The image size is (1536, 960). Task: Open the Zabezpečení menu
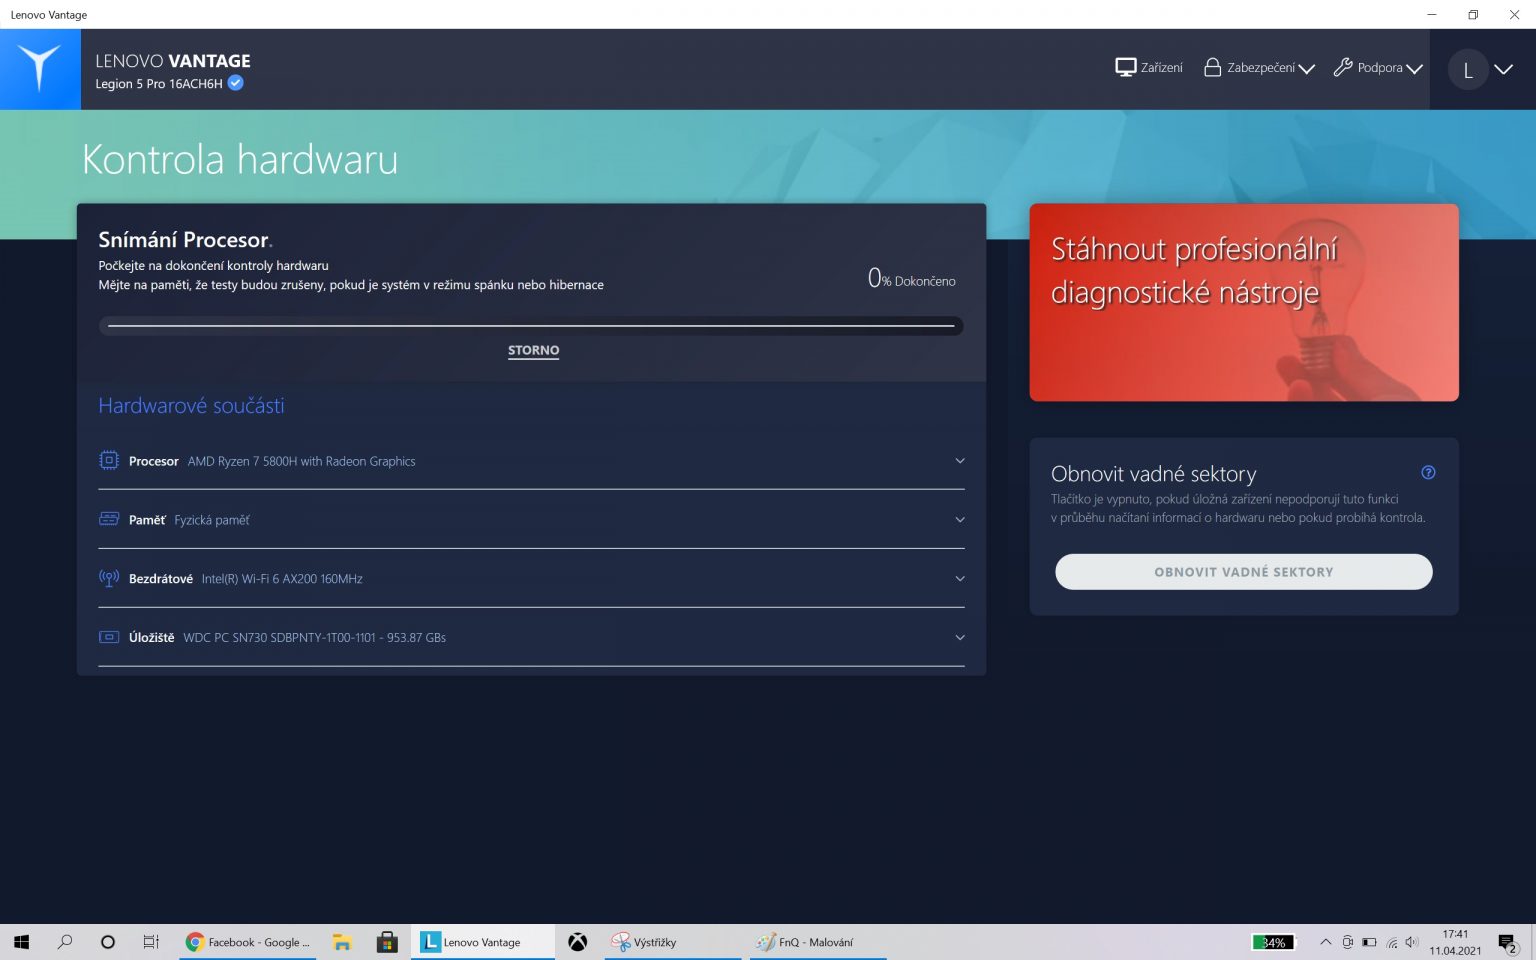1259,68
